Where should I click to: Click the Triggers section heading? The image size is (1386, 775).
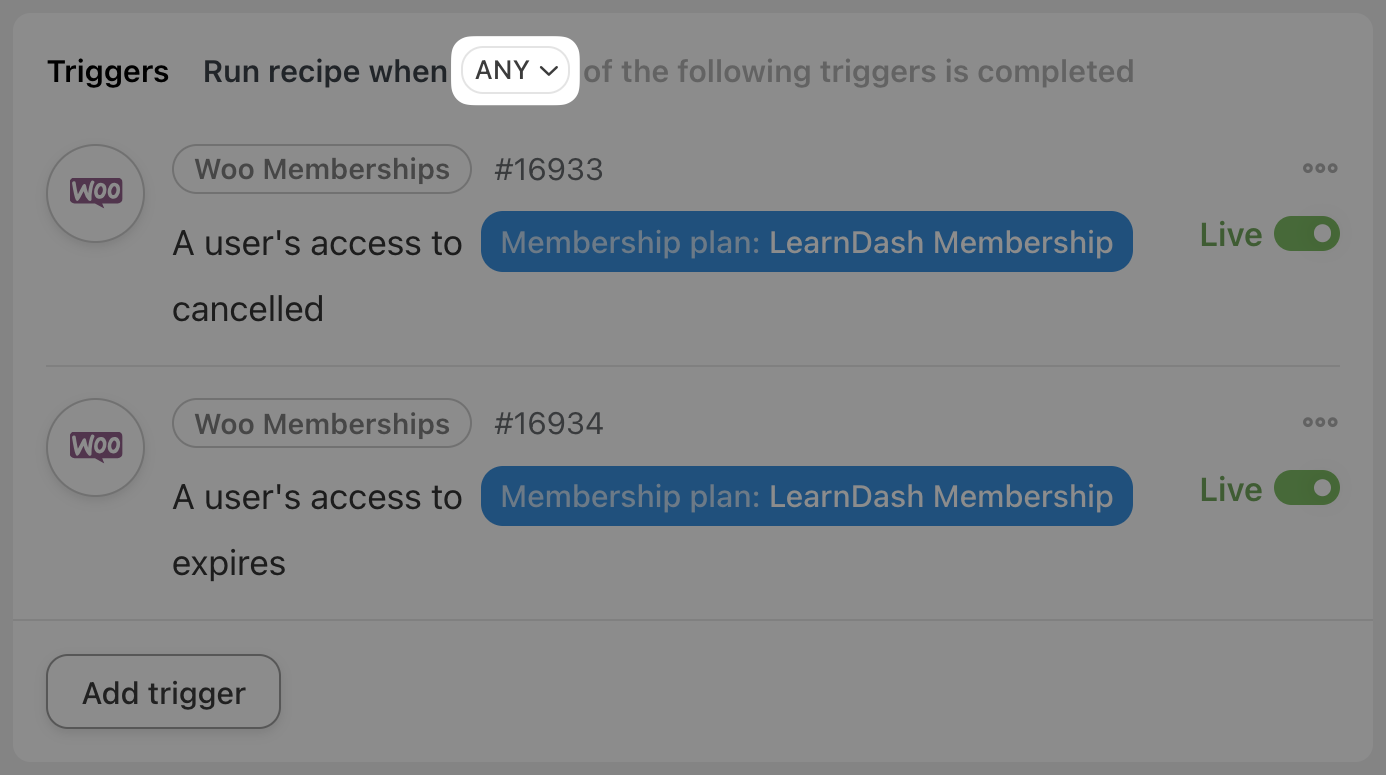[108, 72]
